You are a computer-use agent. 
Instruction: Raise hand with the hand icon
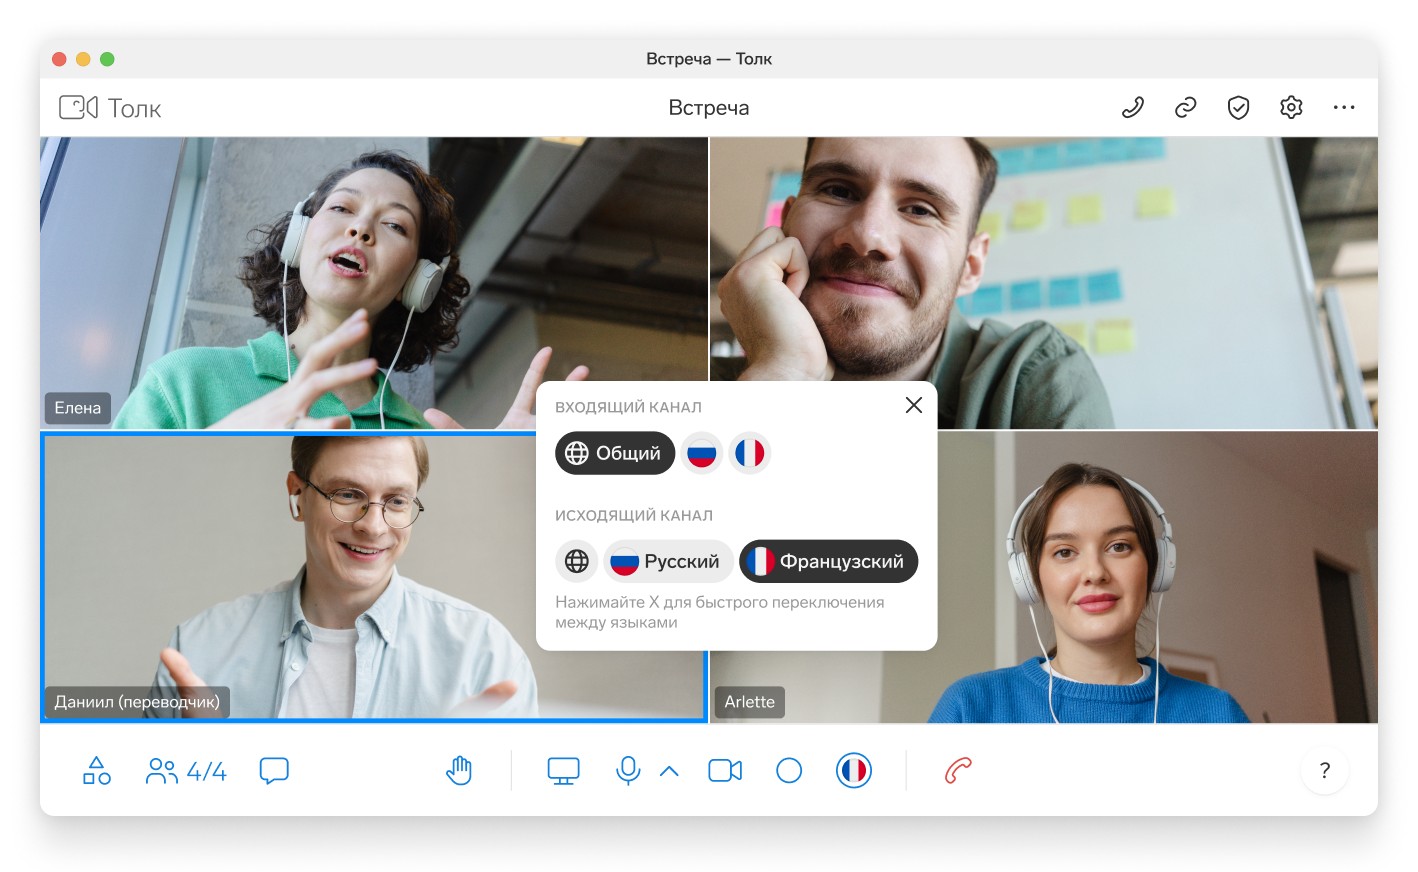[459, 771]
